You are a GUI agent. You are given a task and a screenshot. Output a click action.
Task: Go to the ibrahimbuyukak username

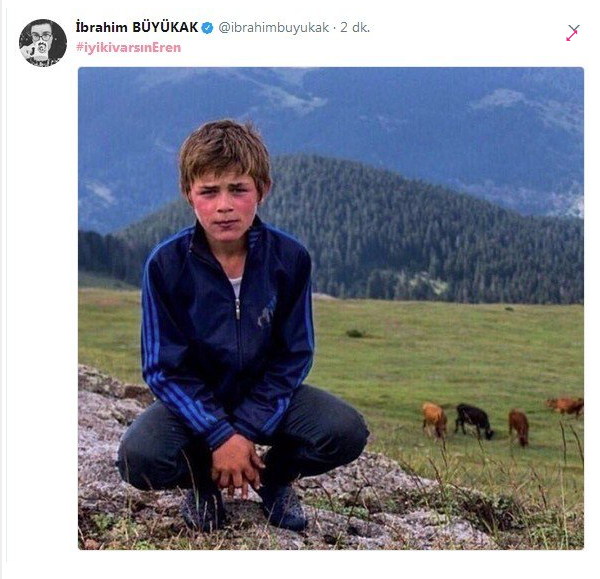(274, 28)
